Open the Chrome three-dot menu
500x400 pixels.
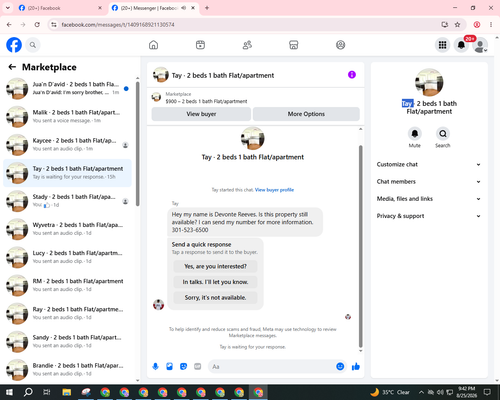(491, 25)
